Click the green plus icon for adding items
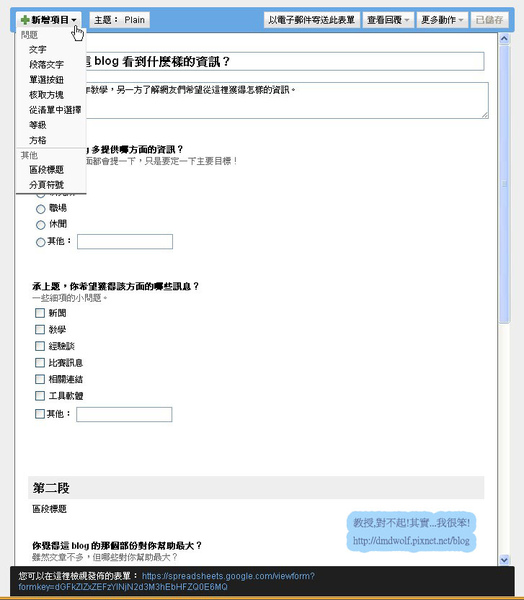Screen dimensions: 524x600 coord(25,20)
